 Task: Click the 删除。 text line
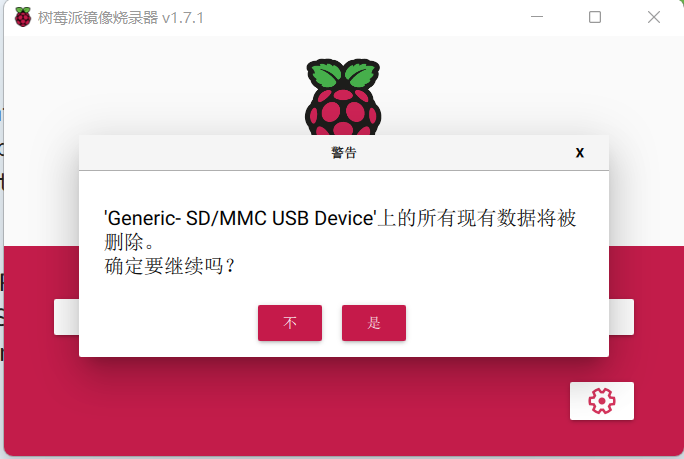[129, 242]
